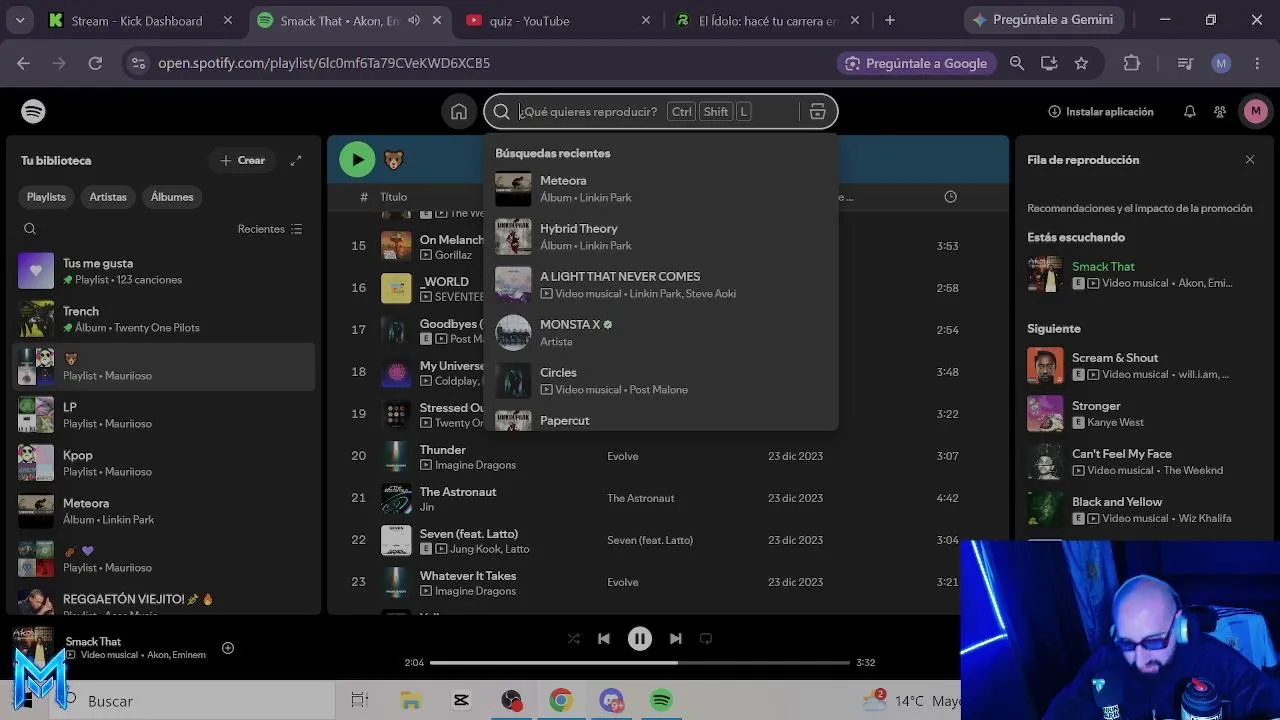Open the Browse icon beside the search field
The image size is (1280, 720).
pyautogui.click(x=817, y=112)
